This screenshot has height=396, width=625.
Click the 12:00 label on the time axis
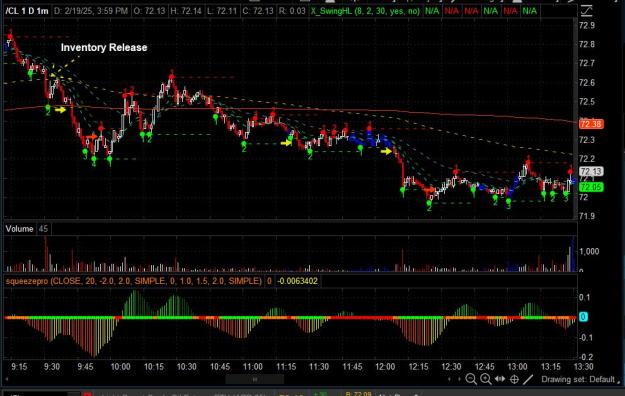pyautogui.click(x=385, y=366)
